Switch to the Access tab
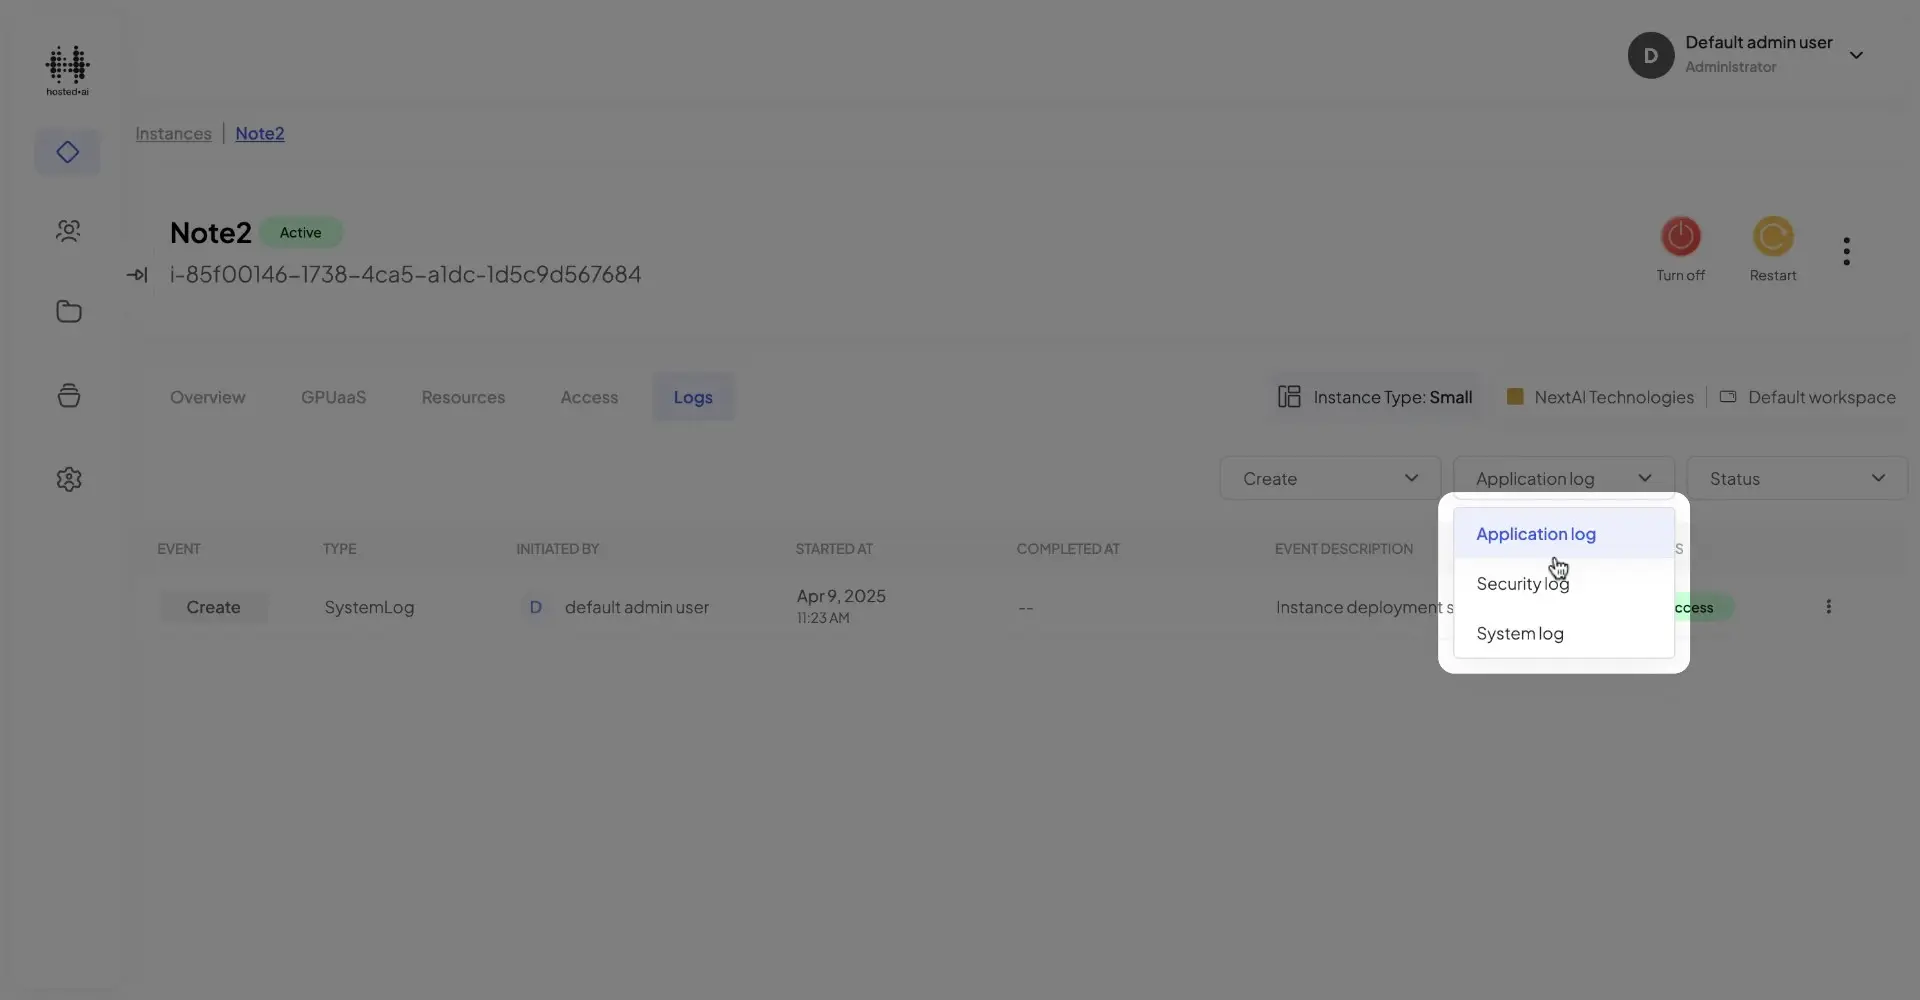The height and width of the screenshot is (1000, 1920). tap(589, 397)
